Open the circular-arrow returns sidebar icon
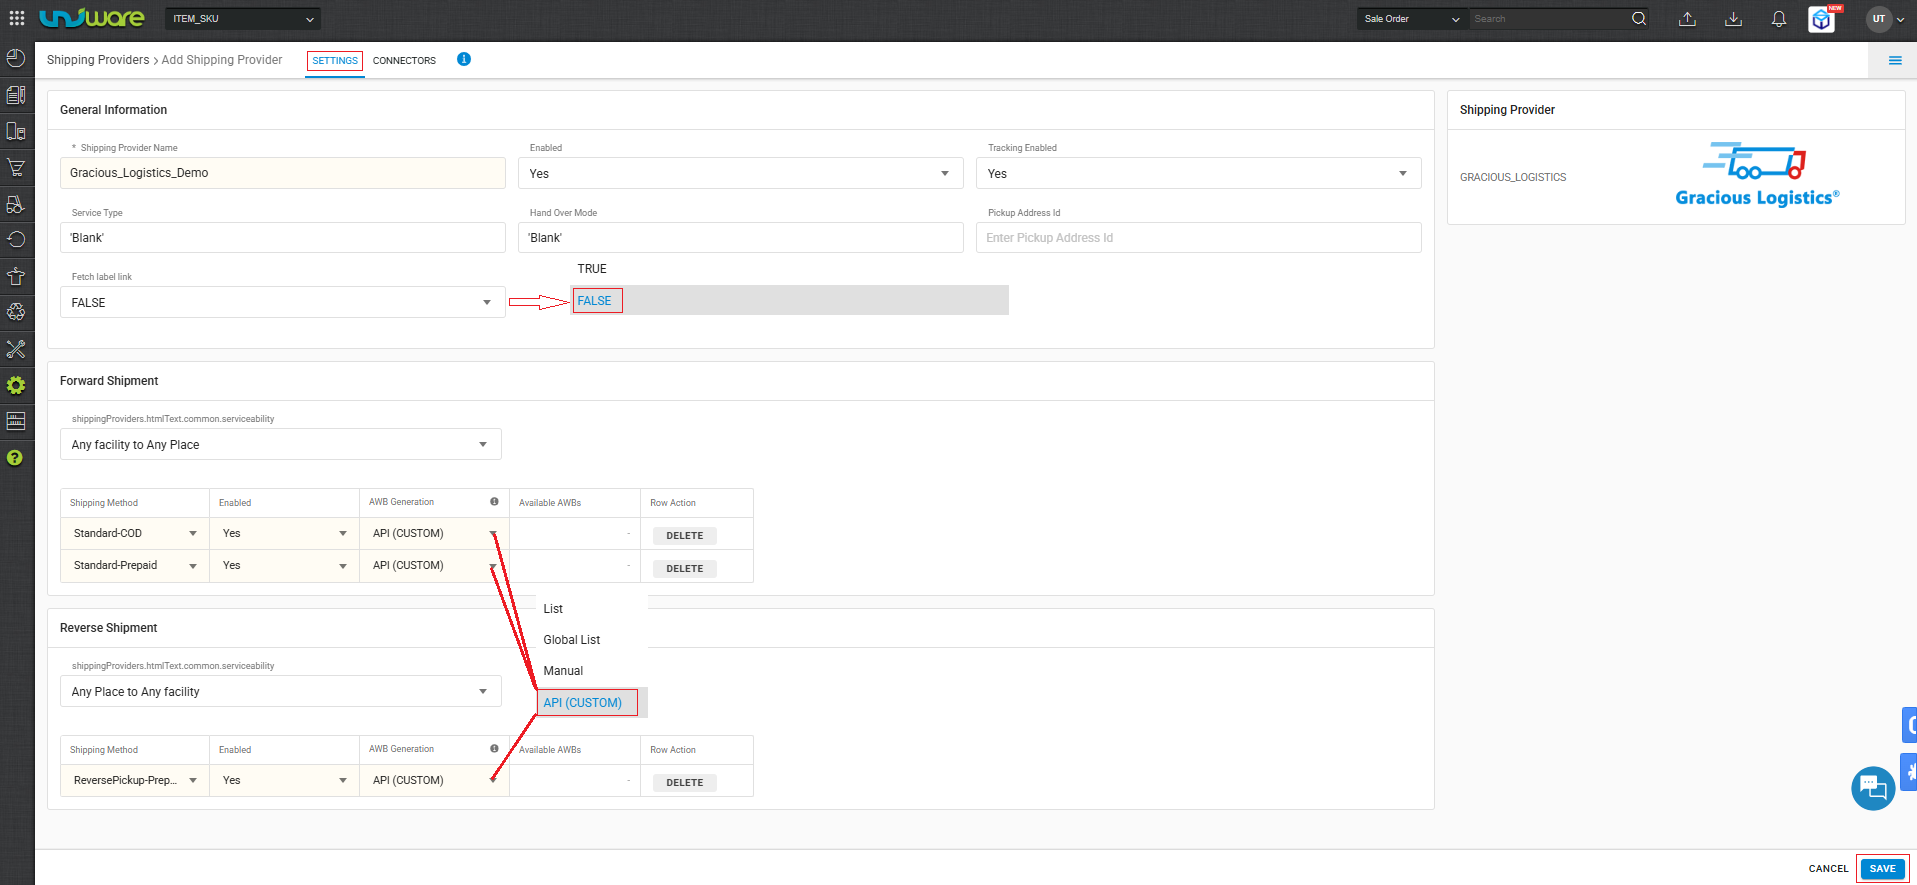Viewport: 1917px width, 885px height. click(x=16, y=240)
